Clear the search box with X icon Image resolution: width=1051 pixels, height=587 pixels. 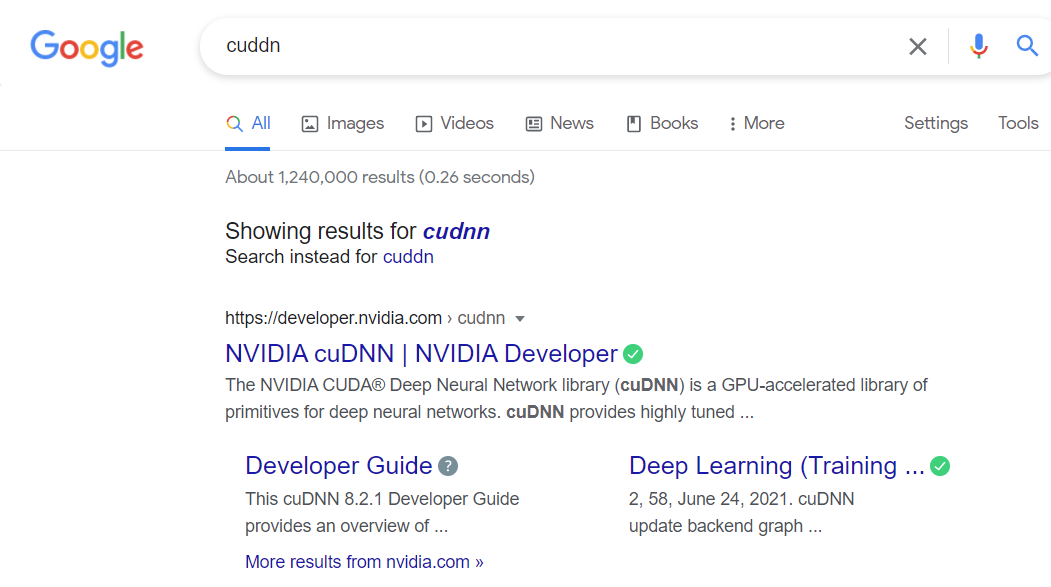coord(918,46)
